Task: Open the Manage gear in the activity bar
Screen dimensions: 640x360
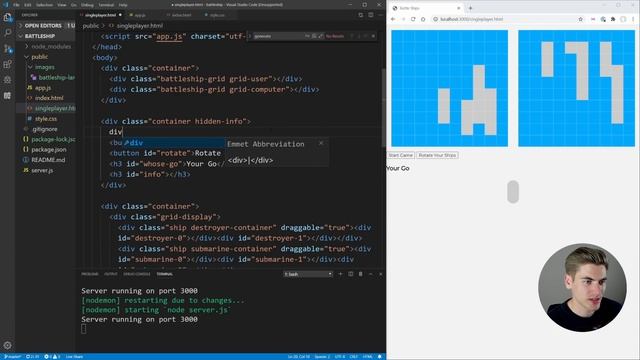Action: point(7,345)
